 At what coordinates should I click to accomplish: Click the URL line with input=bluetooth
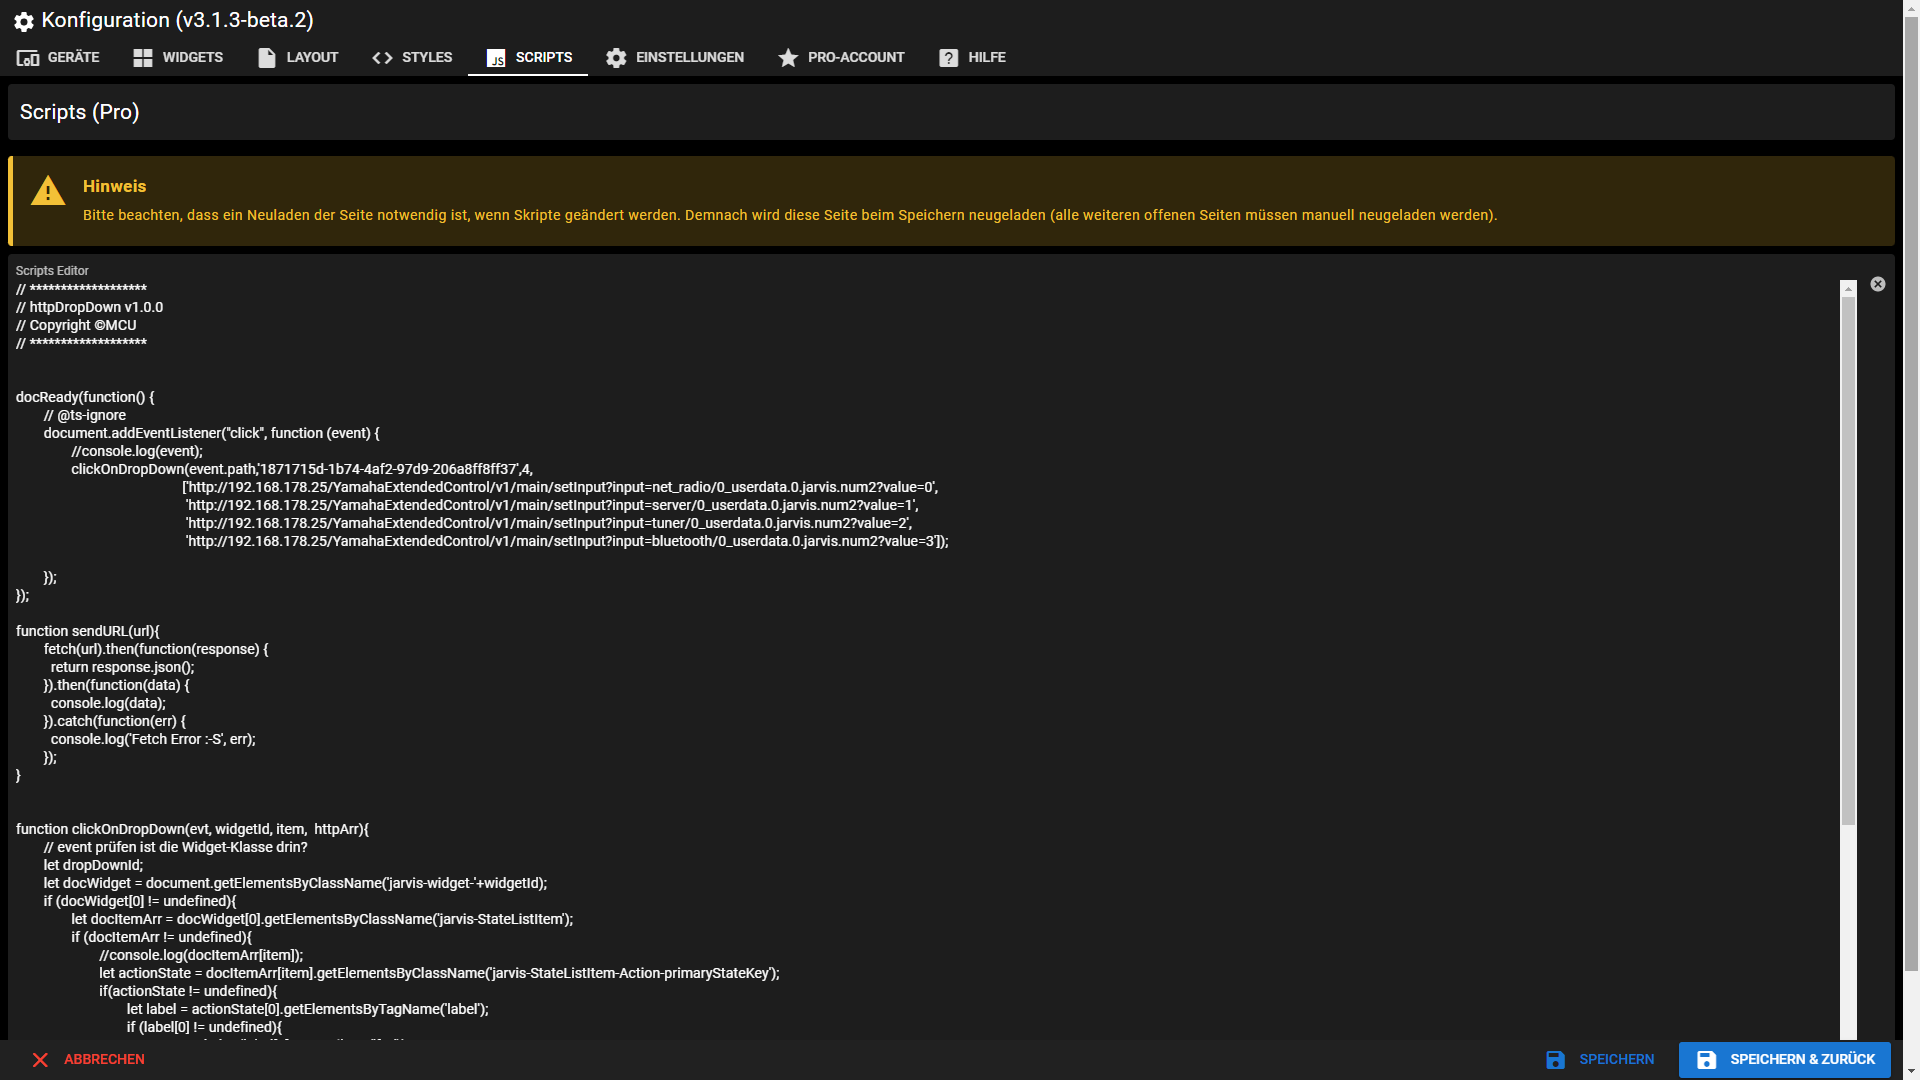[566, 541]
